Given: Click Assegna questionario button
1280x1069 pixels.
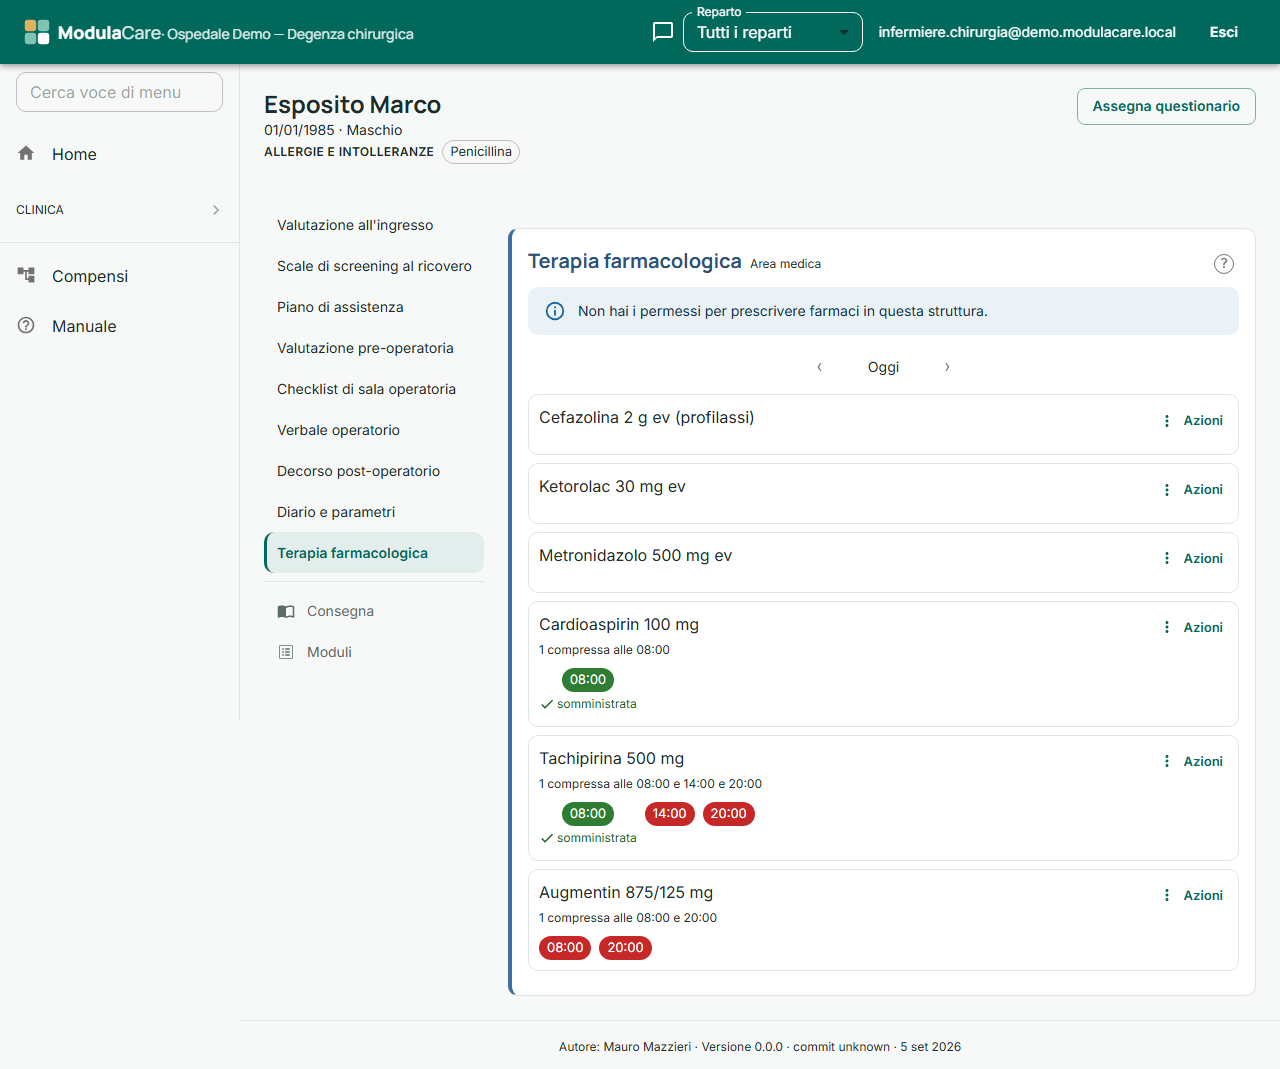Looking at the screenshot, I should click(1166, 106).
